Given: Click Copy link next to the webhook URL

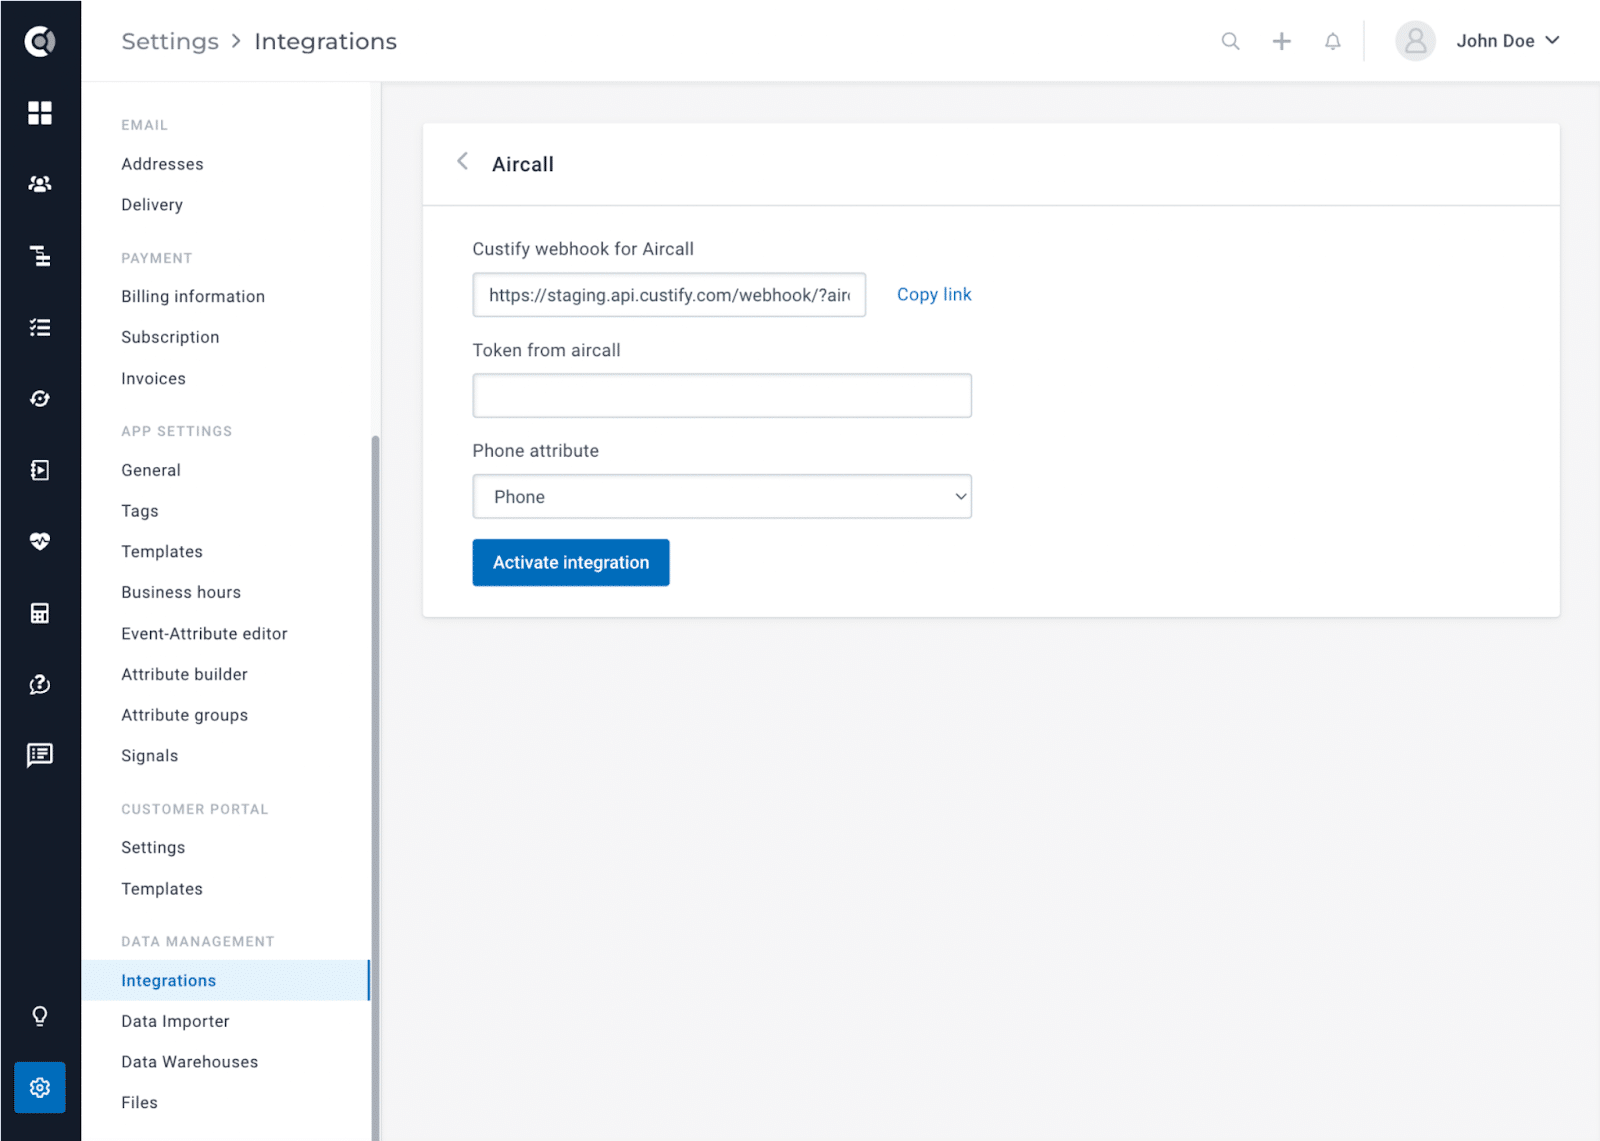Looking at the screenshot, I should click(x=933, y=294).
